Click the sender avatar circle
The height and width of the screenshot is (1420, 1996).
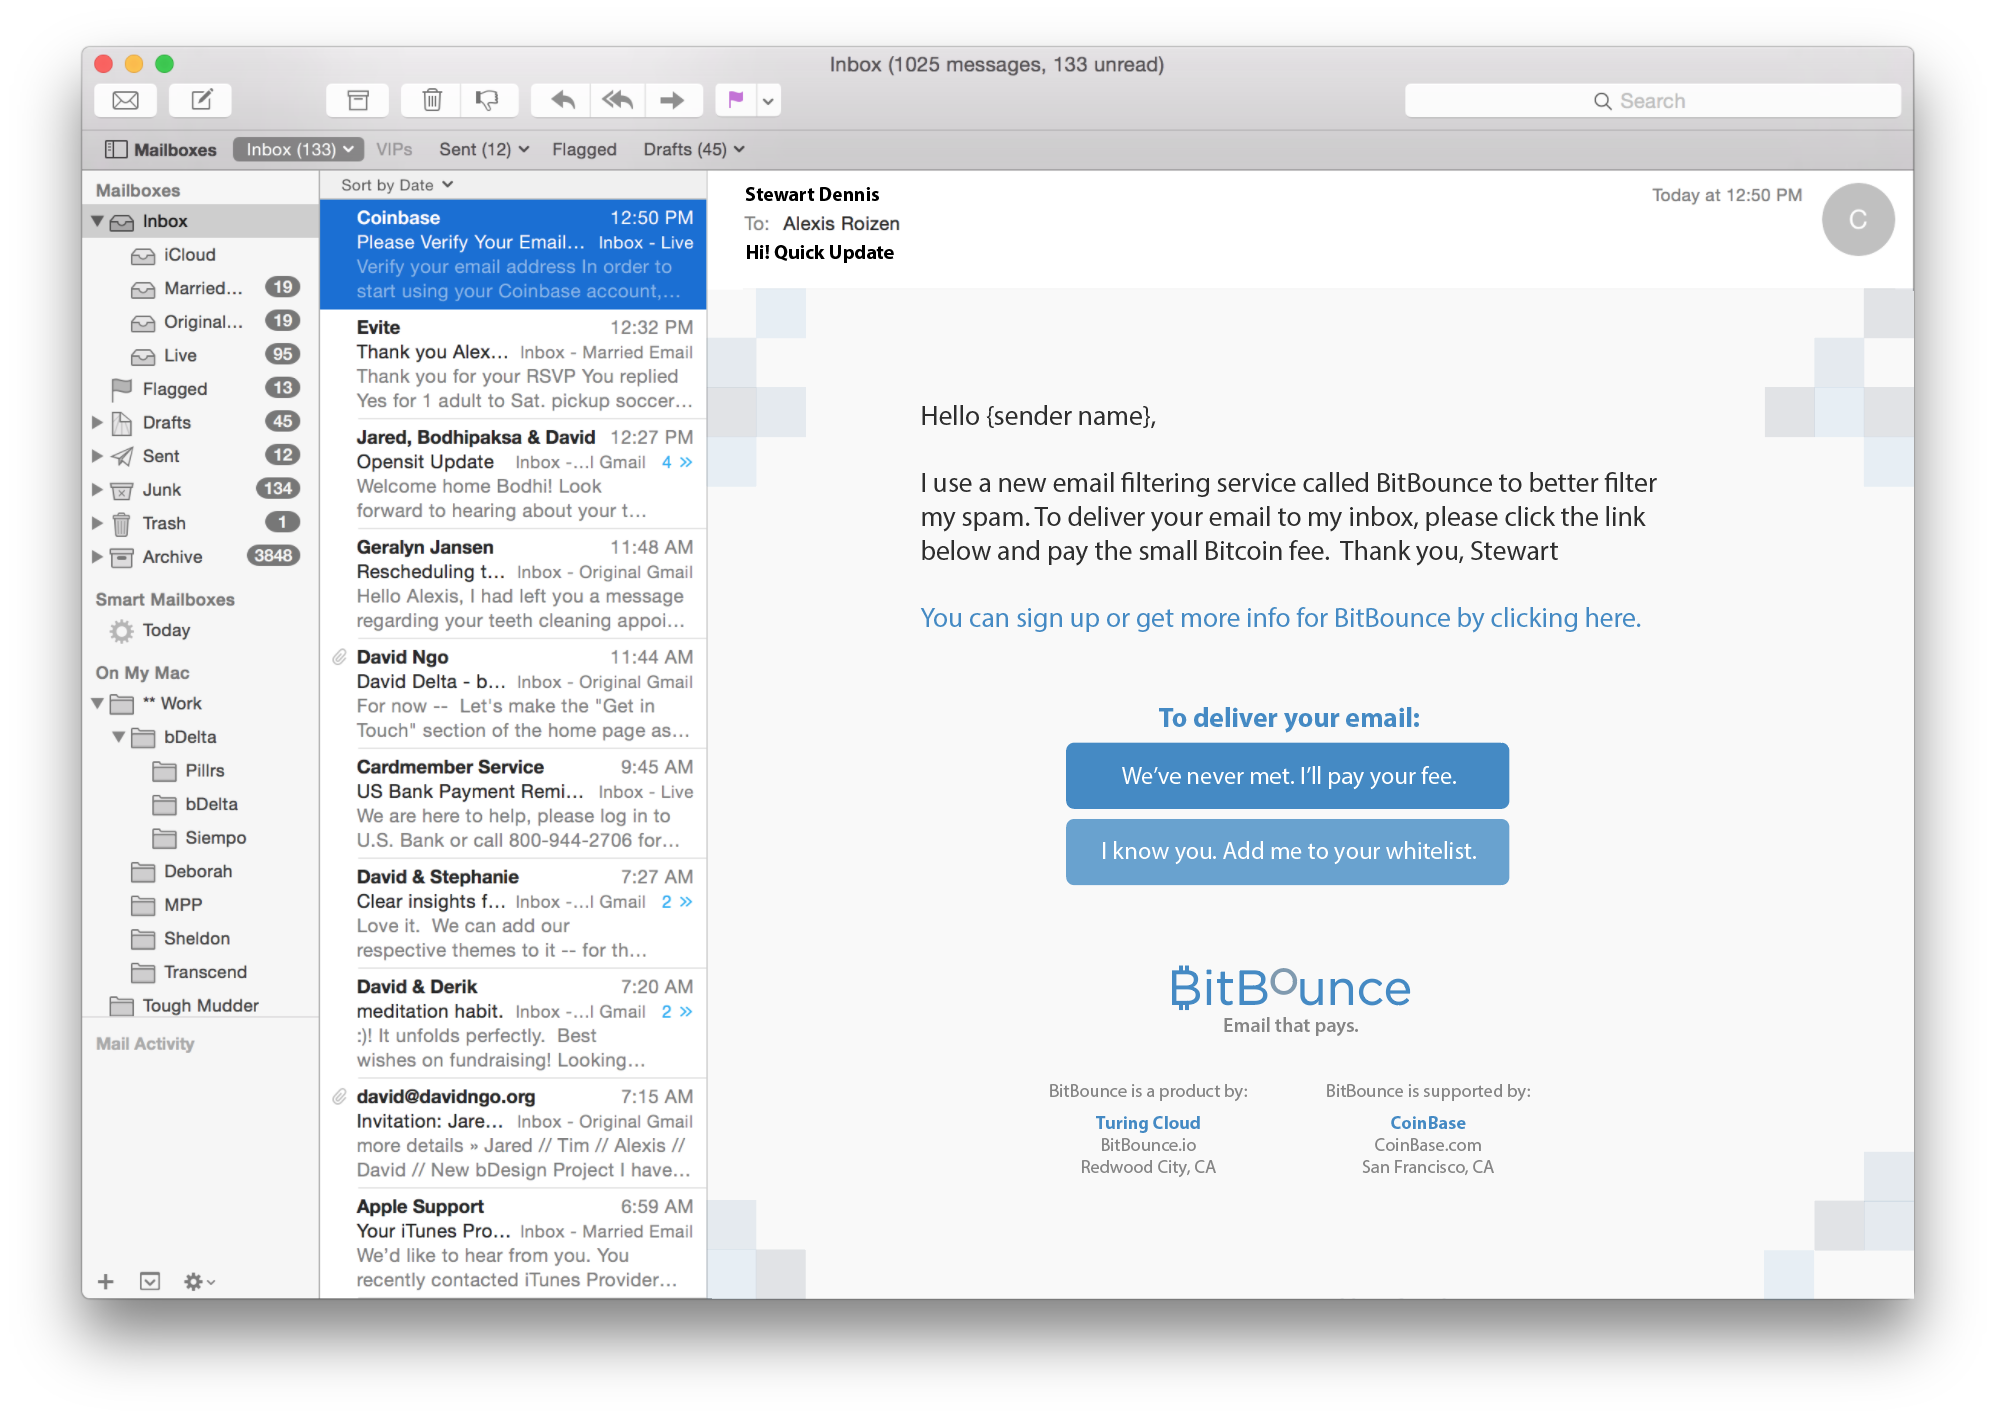tap(1857, 220)
